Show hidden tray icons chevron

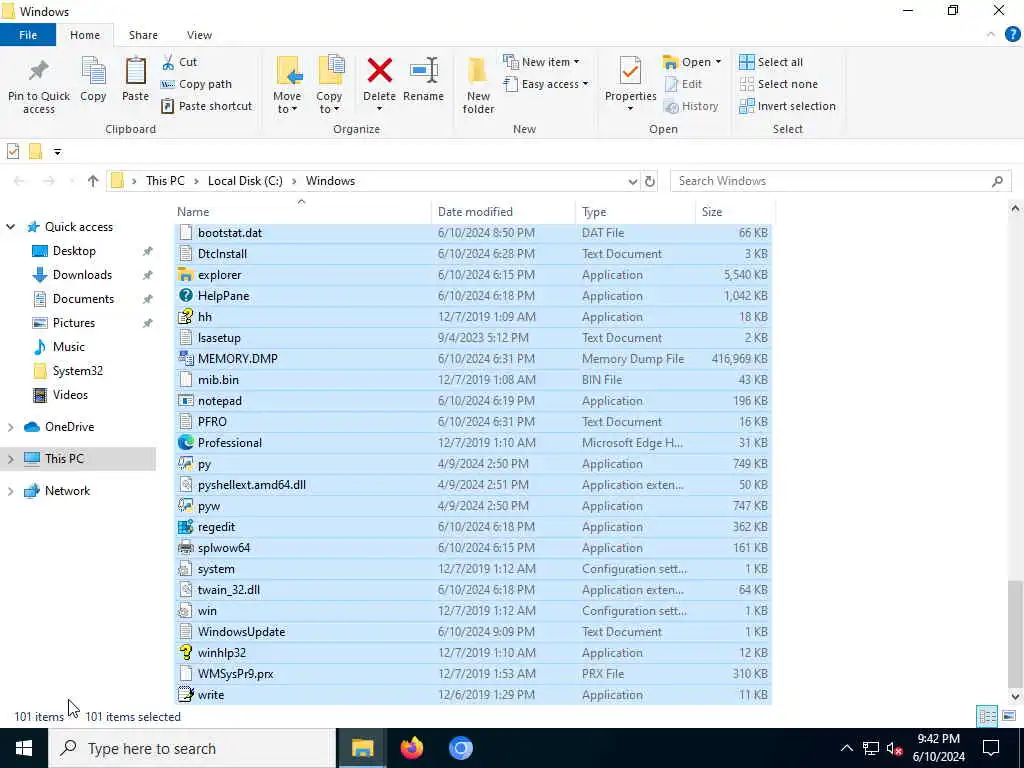(846, 748)
